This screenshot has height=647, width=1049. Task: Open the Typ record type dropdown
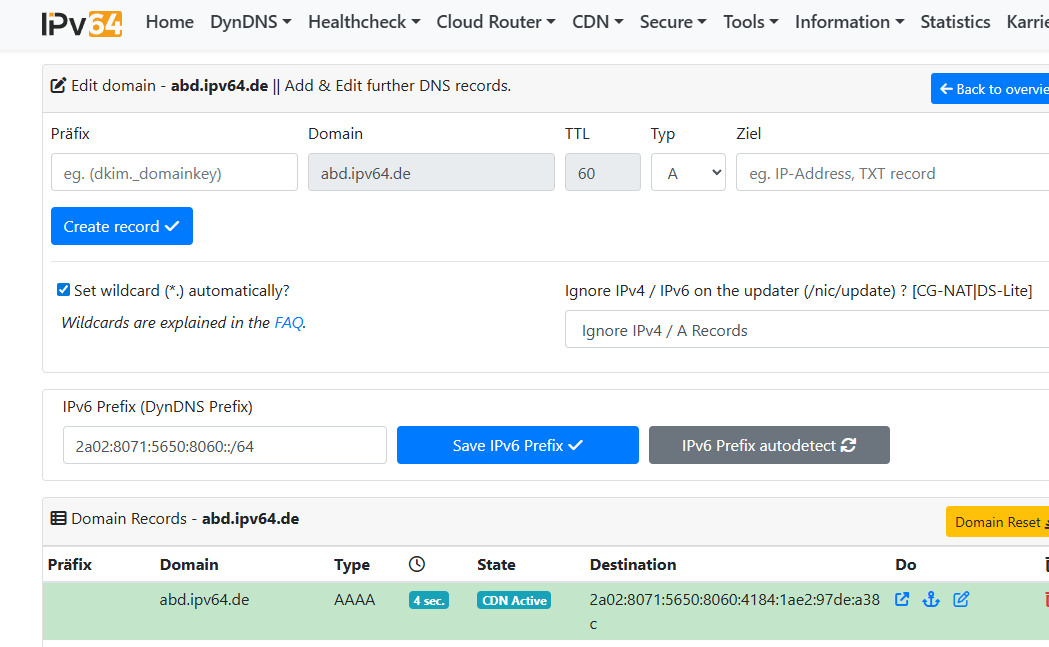coord(688,173)
